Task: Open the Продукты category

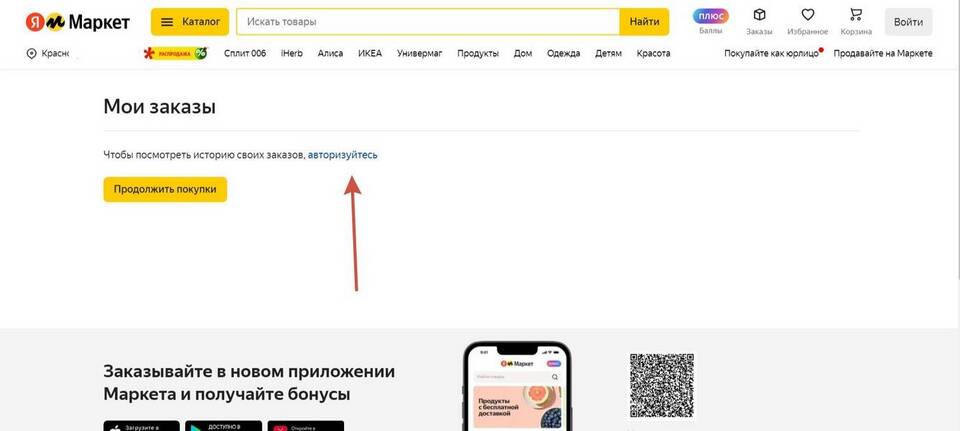Action: pos(478,53)
